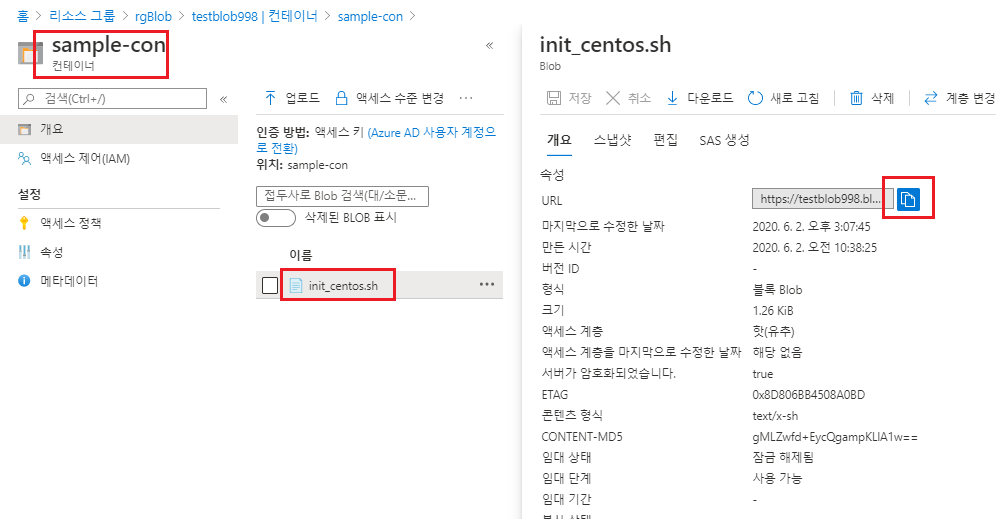Click the sample-con container icon
This screenshot has height=519, width=996.
point(30,54)
